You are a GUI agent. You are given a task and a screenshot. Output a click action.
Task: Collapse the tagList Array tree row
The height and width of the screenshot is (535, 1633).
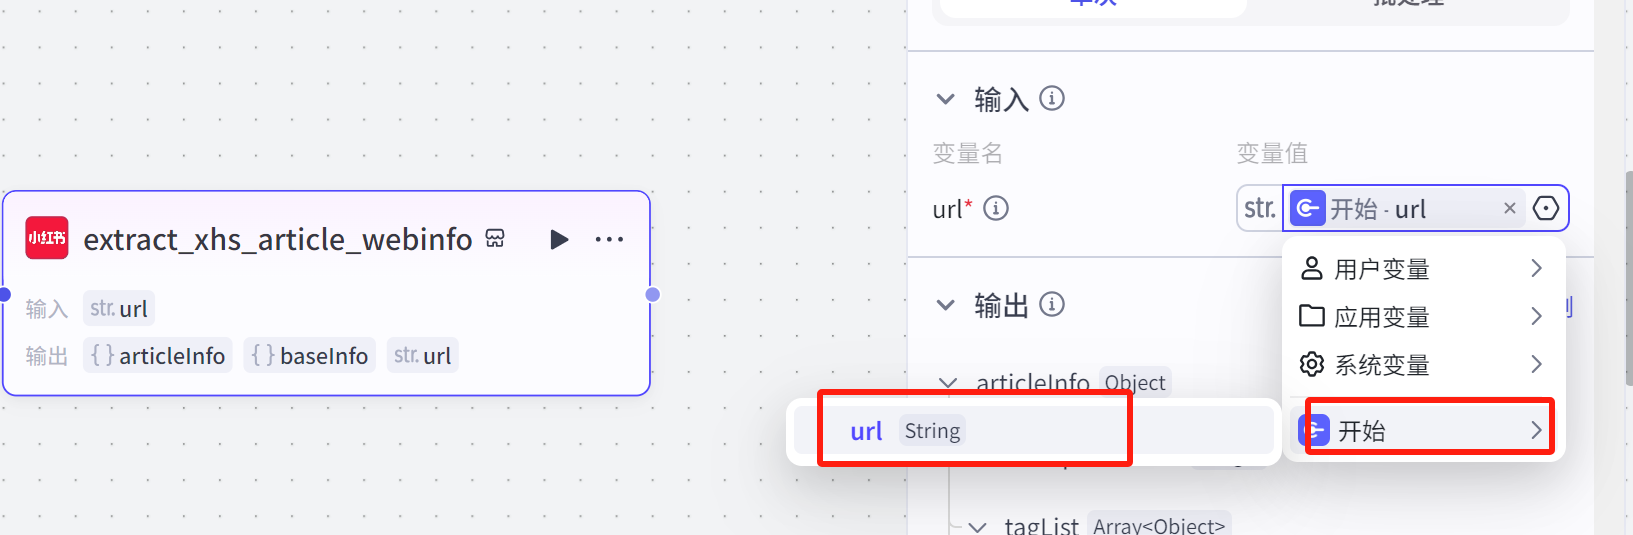[978, 527]
